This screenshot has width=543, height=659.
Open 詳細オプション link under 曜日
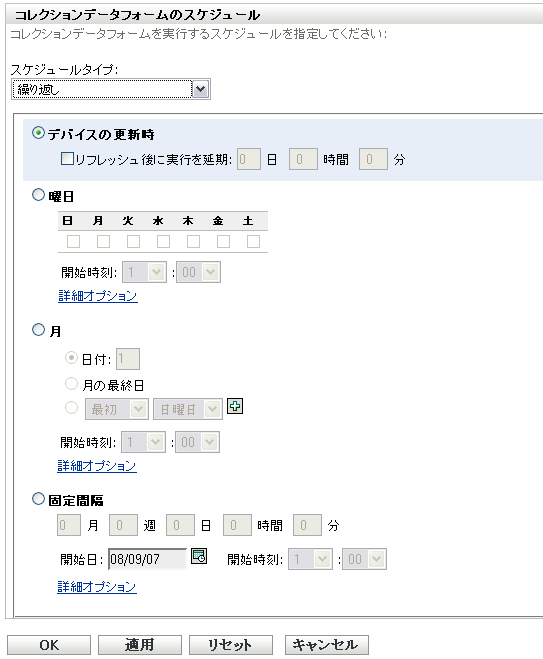point(98,296)
